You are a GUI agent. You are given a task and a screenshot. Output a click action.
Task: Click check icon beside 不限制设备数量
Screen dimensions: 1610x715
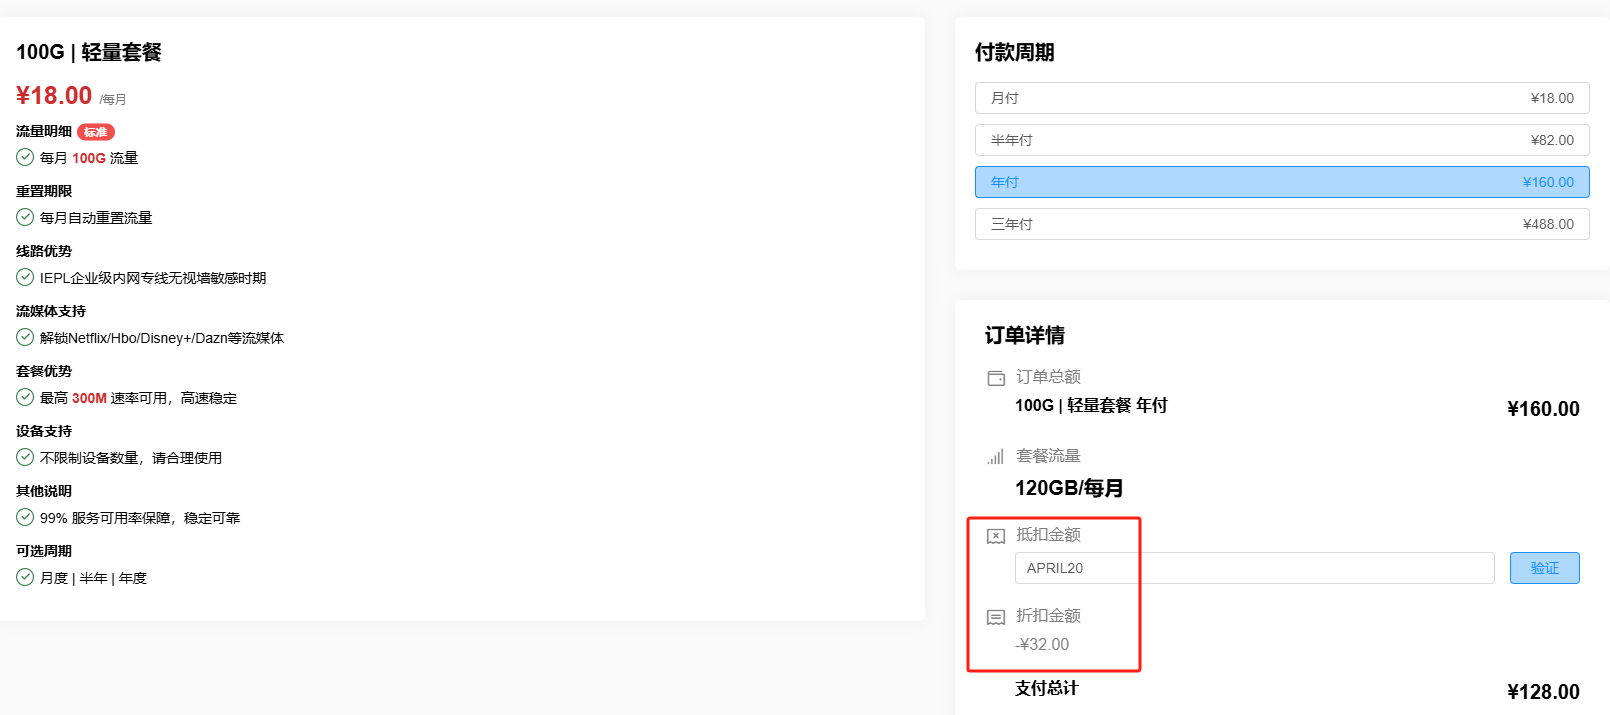coord(25,457)
